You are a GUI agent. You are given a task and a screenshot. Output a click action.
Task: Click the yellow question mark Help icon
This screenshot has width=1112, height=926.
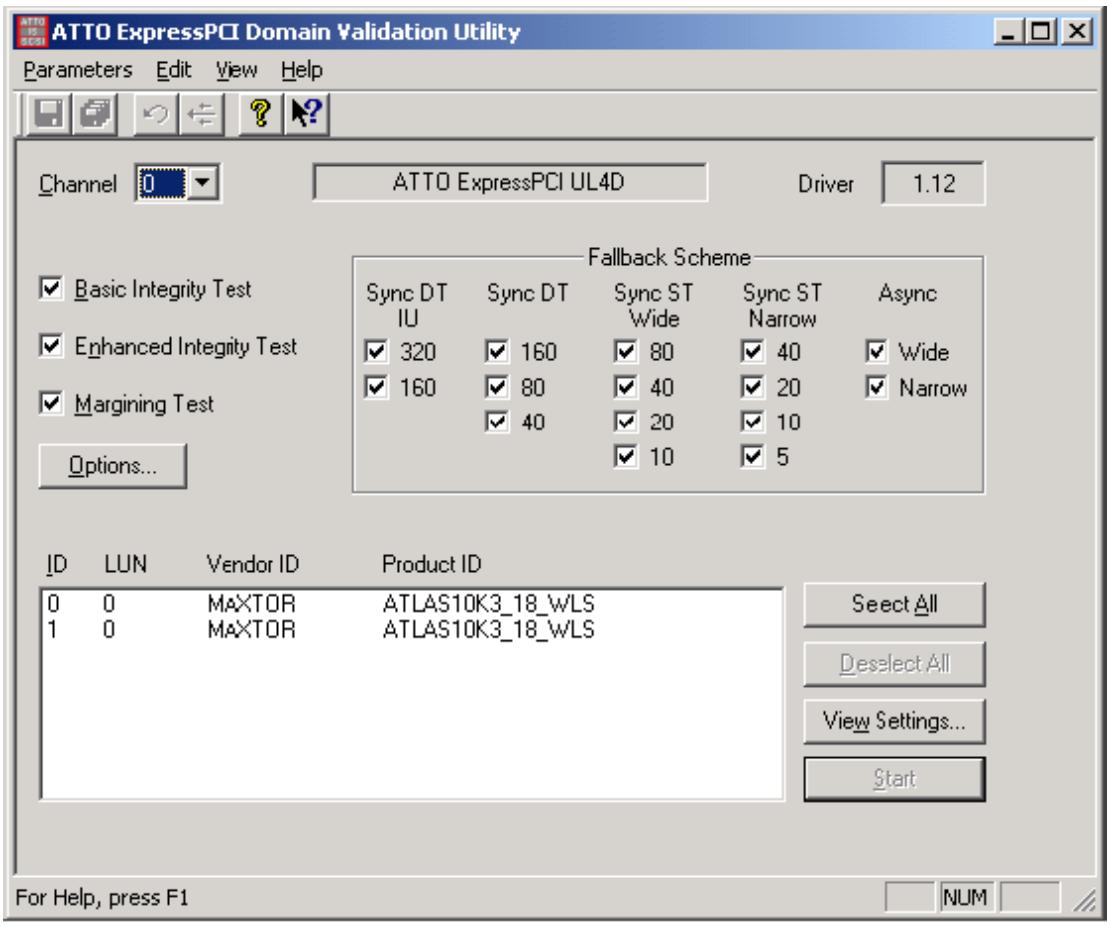point(260,113)
